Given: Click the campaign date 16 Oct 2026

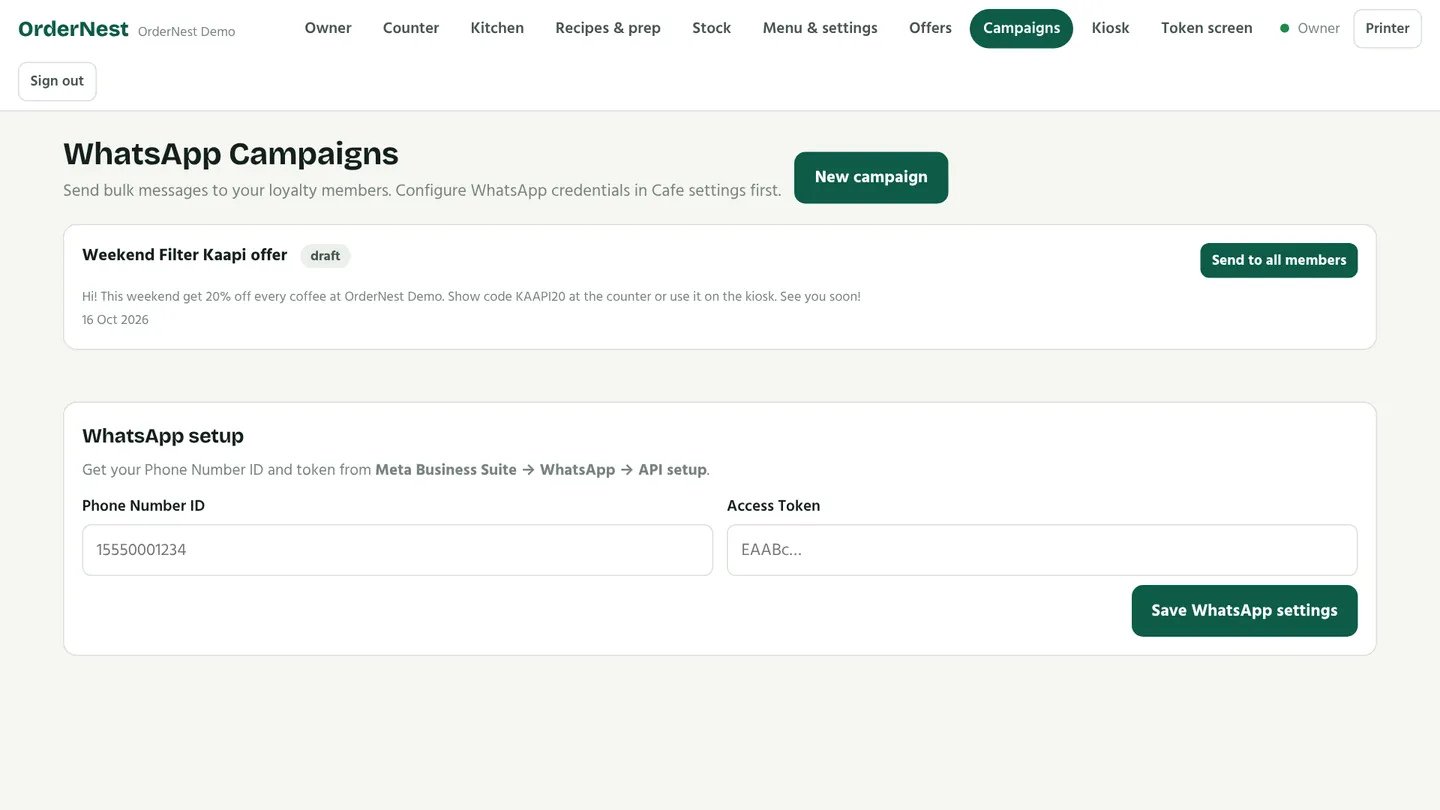Looking at the screenshot, I should click(115, 320).
